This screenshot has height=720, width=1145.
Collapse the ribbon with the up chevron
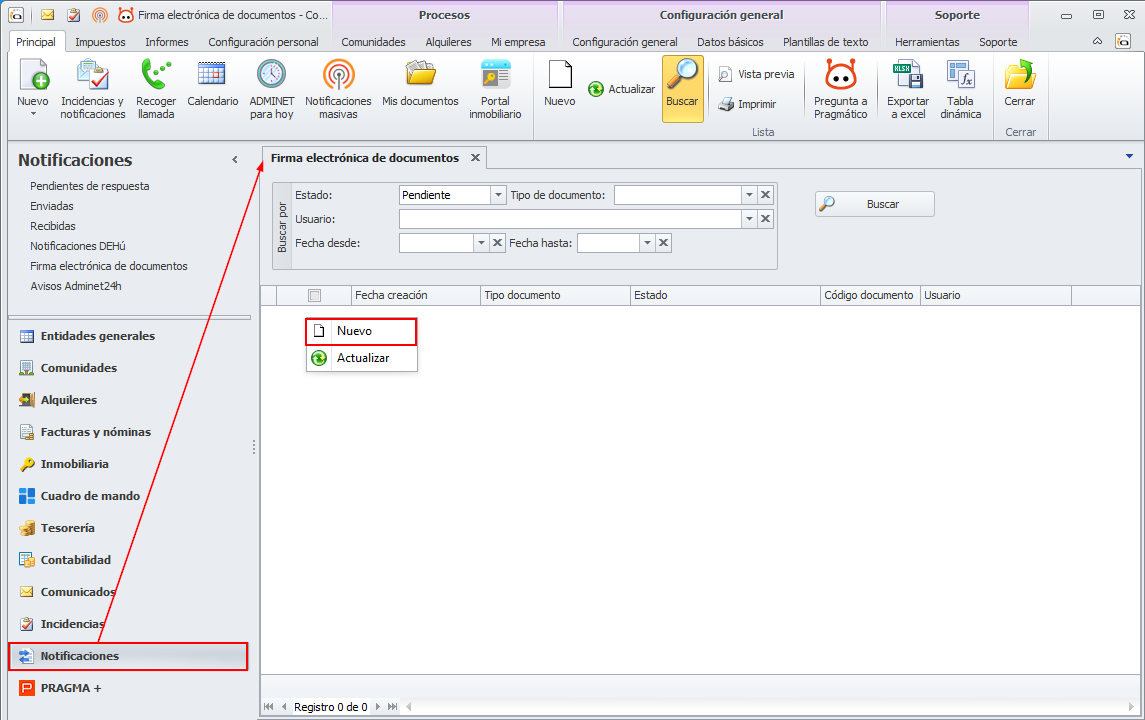pyautogui.click(x=1098, y=42)
